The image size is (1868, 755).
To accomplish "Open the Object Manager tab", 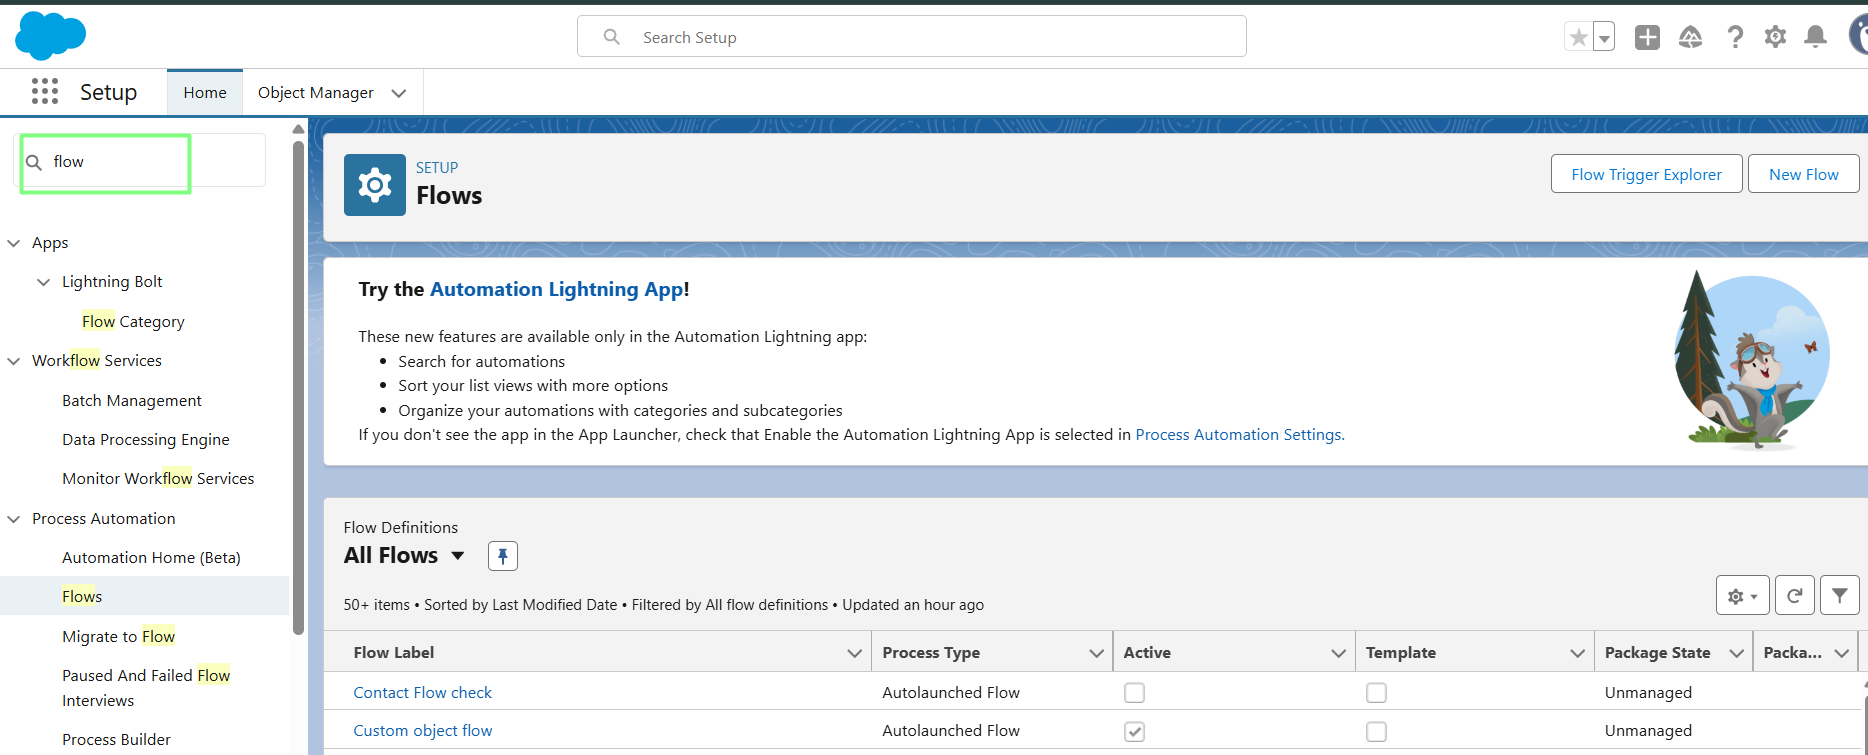I will tap(316, 92).
